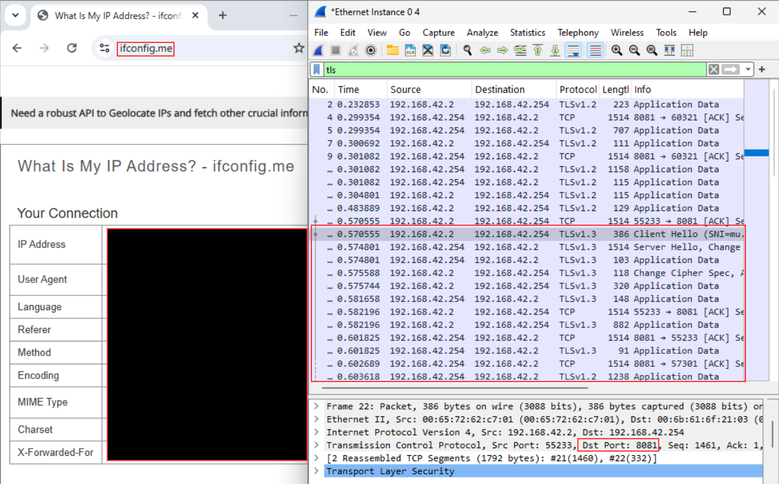Open the Help menu
This screenshot has width=779, height=484.
[698, 32]
